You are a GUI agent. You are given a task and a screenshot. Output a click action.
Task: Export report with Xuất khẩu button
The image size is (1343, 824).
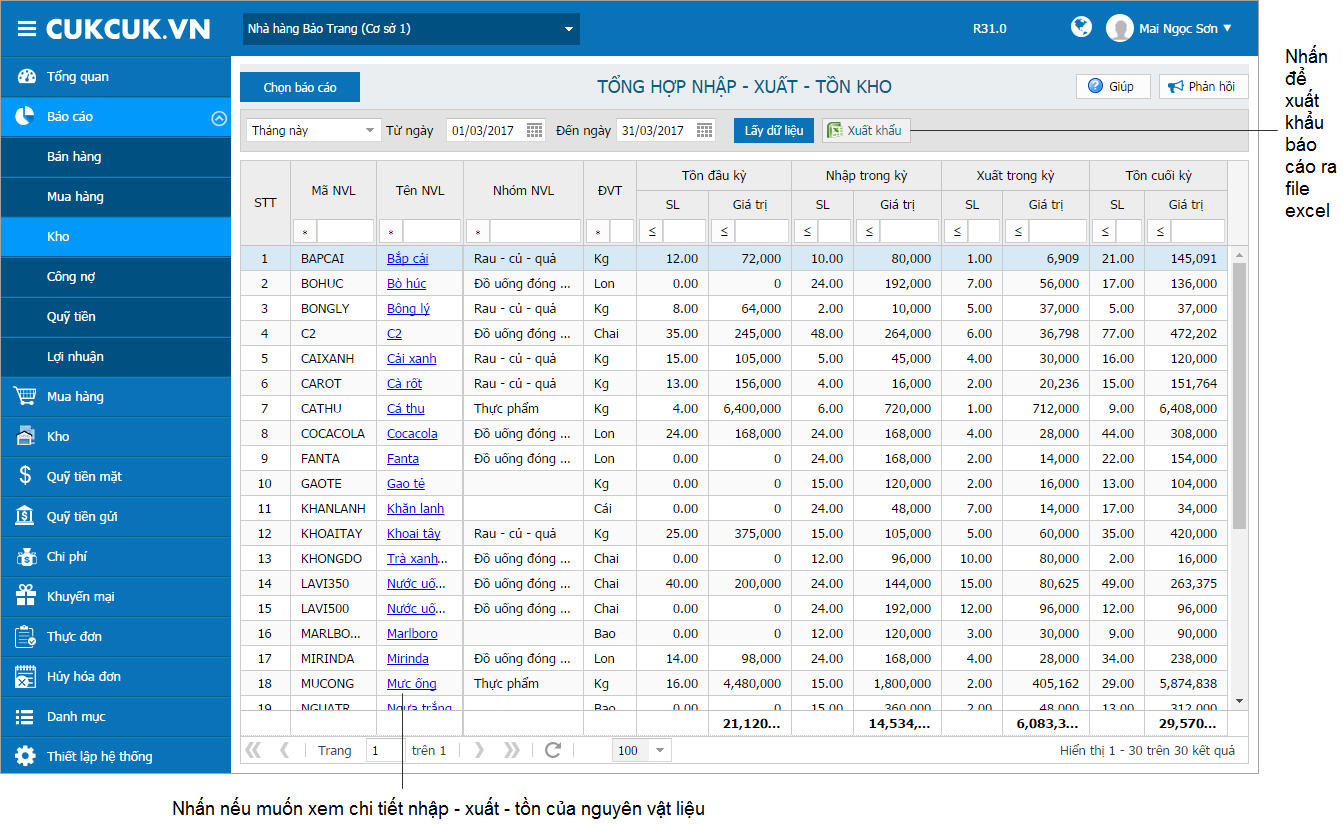coord(866,130)
